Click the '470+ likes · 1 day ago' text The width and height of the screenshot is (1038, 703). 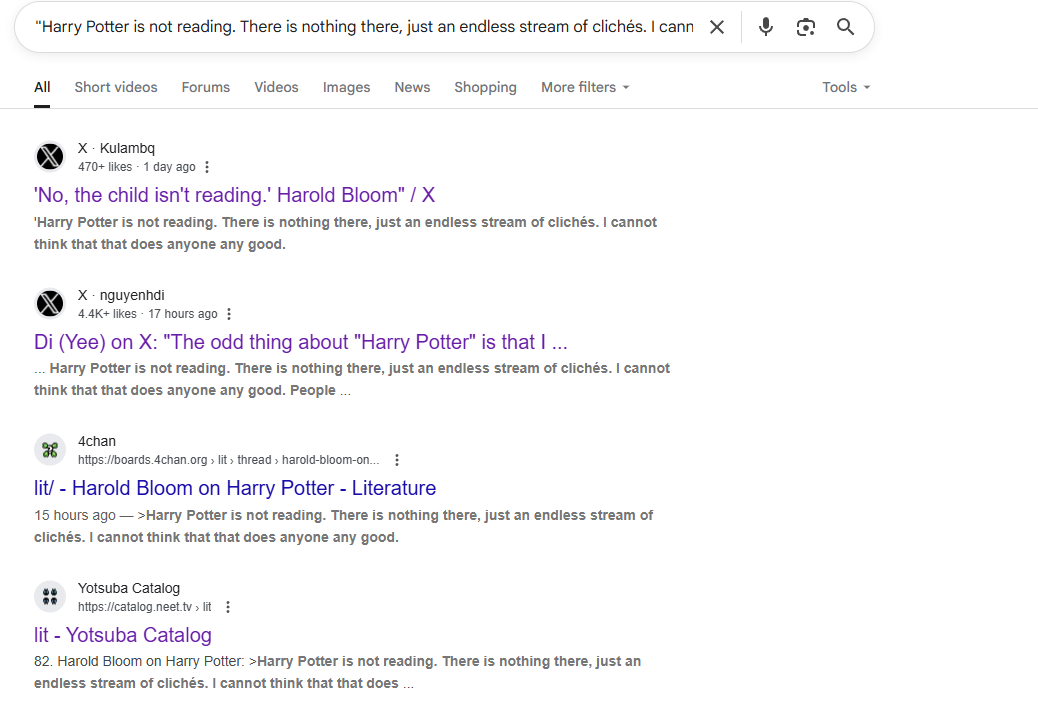point(136,167)
